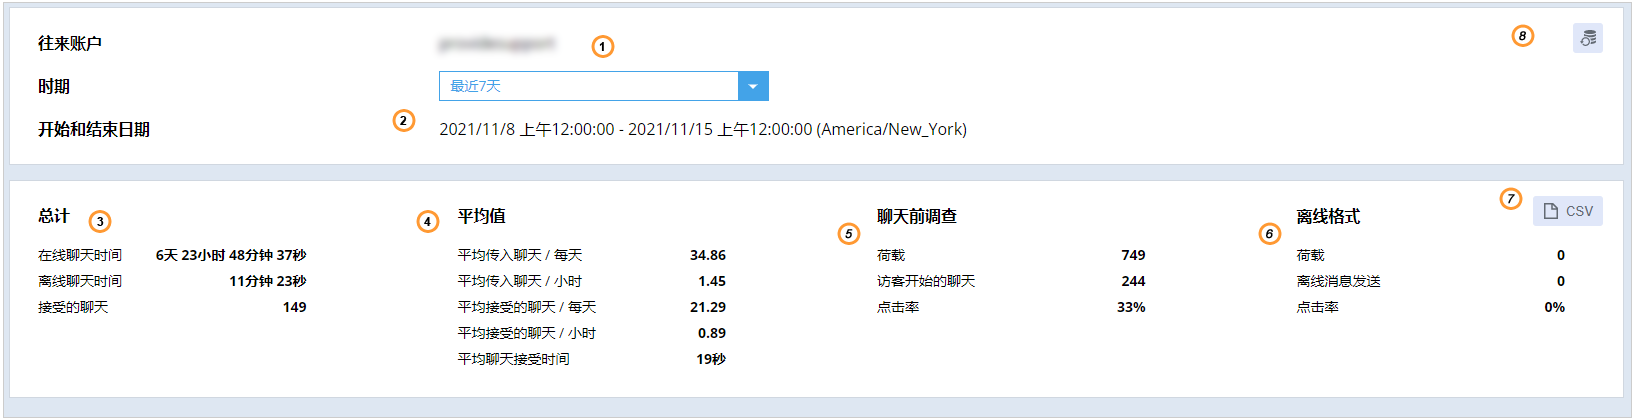Image resolution: width=1635 pixels, height=420 pixels.
Task: Click circled marker 5 under 聊天前调查
Action: click(x=848, y=234)
